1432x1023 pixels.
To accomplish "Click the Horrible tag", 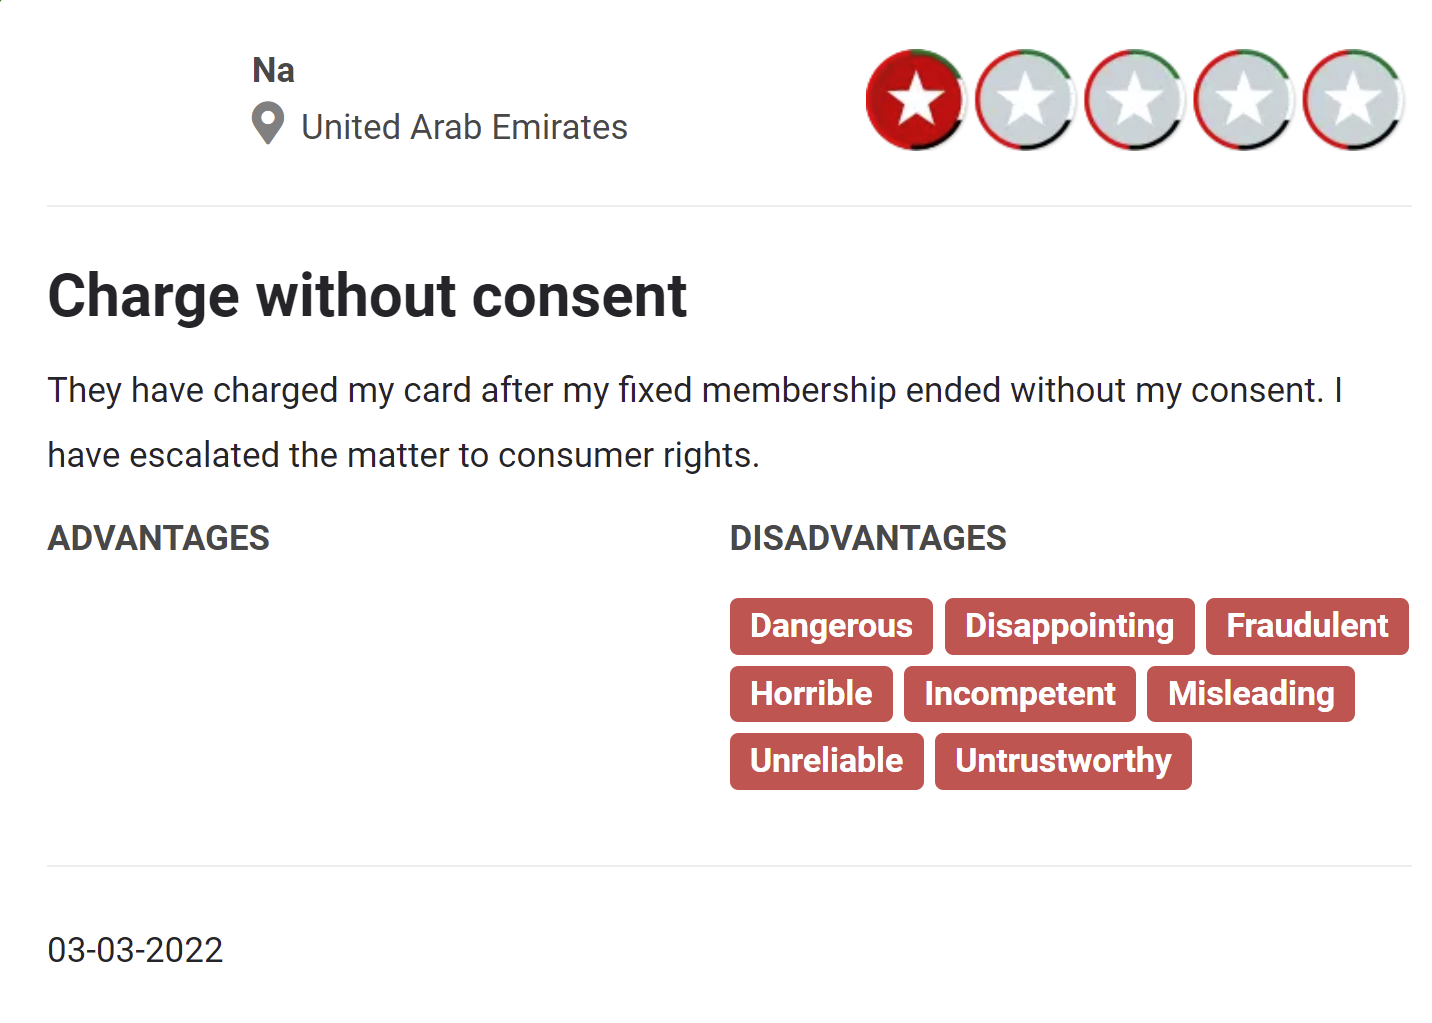I will point(811,694).
